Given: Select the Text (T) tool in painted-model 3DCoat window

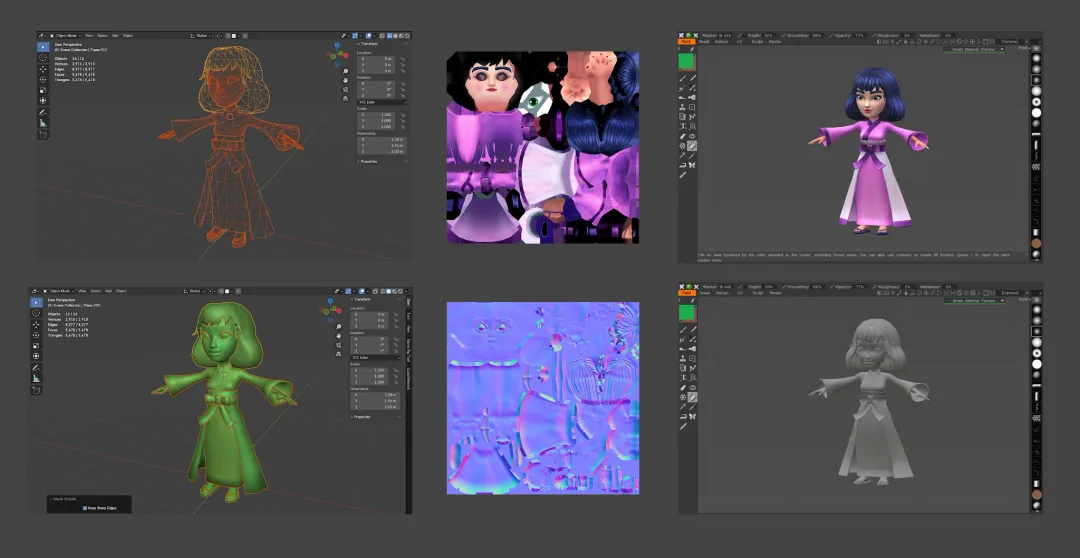Looking at the screenshot, I should (x=683, y=126).
